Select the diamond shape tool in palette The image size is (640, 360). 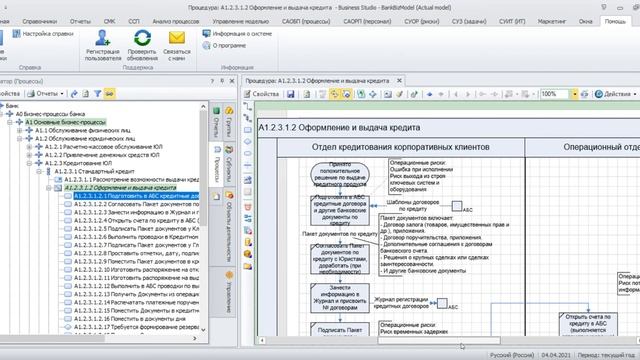click(x=247, y=142)
